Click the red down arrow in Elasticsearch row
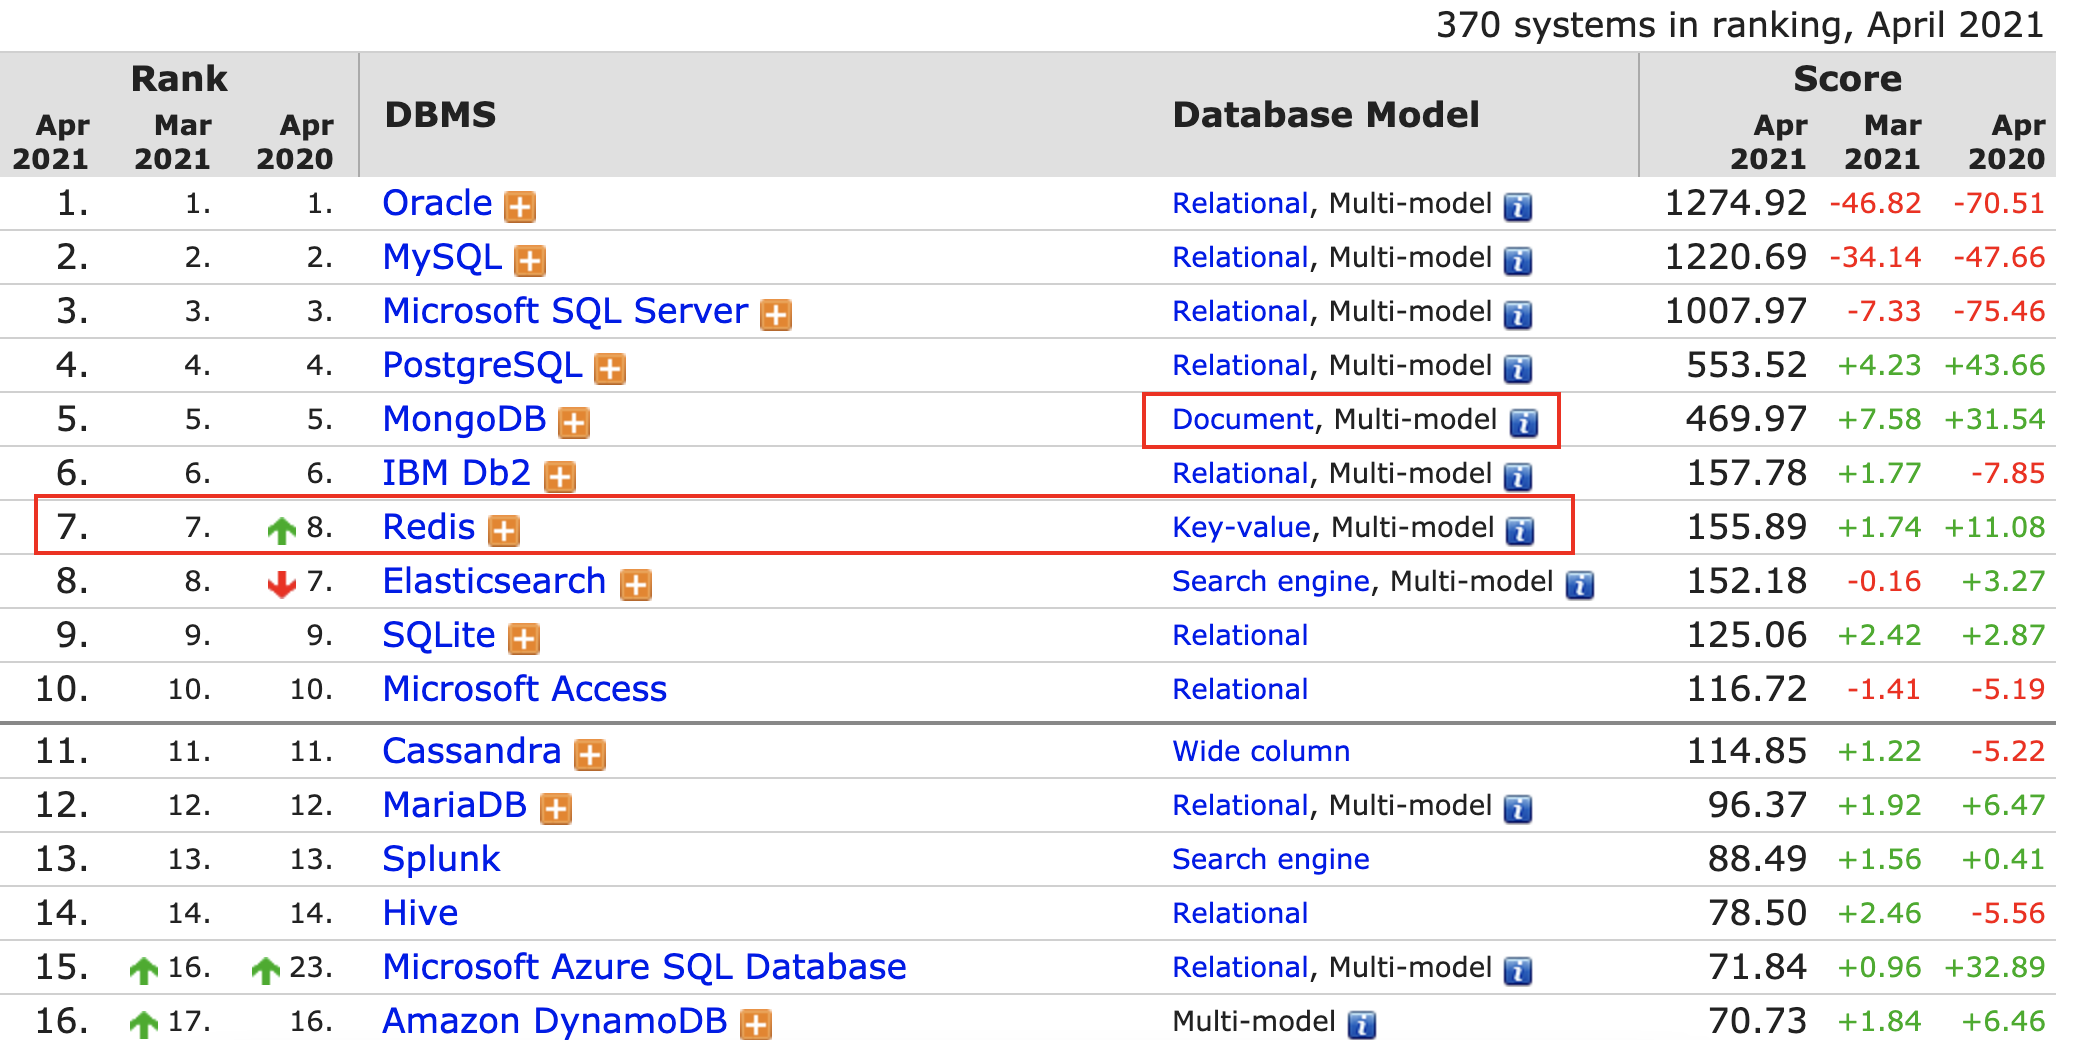Screen dimensions: 2080x1040 (x=282, y=584)
